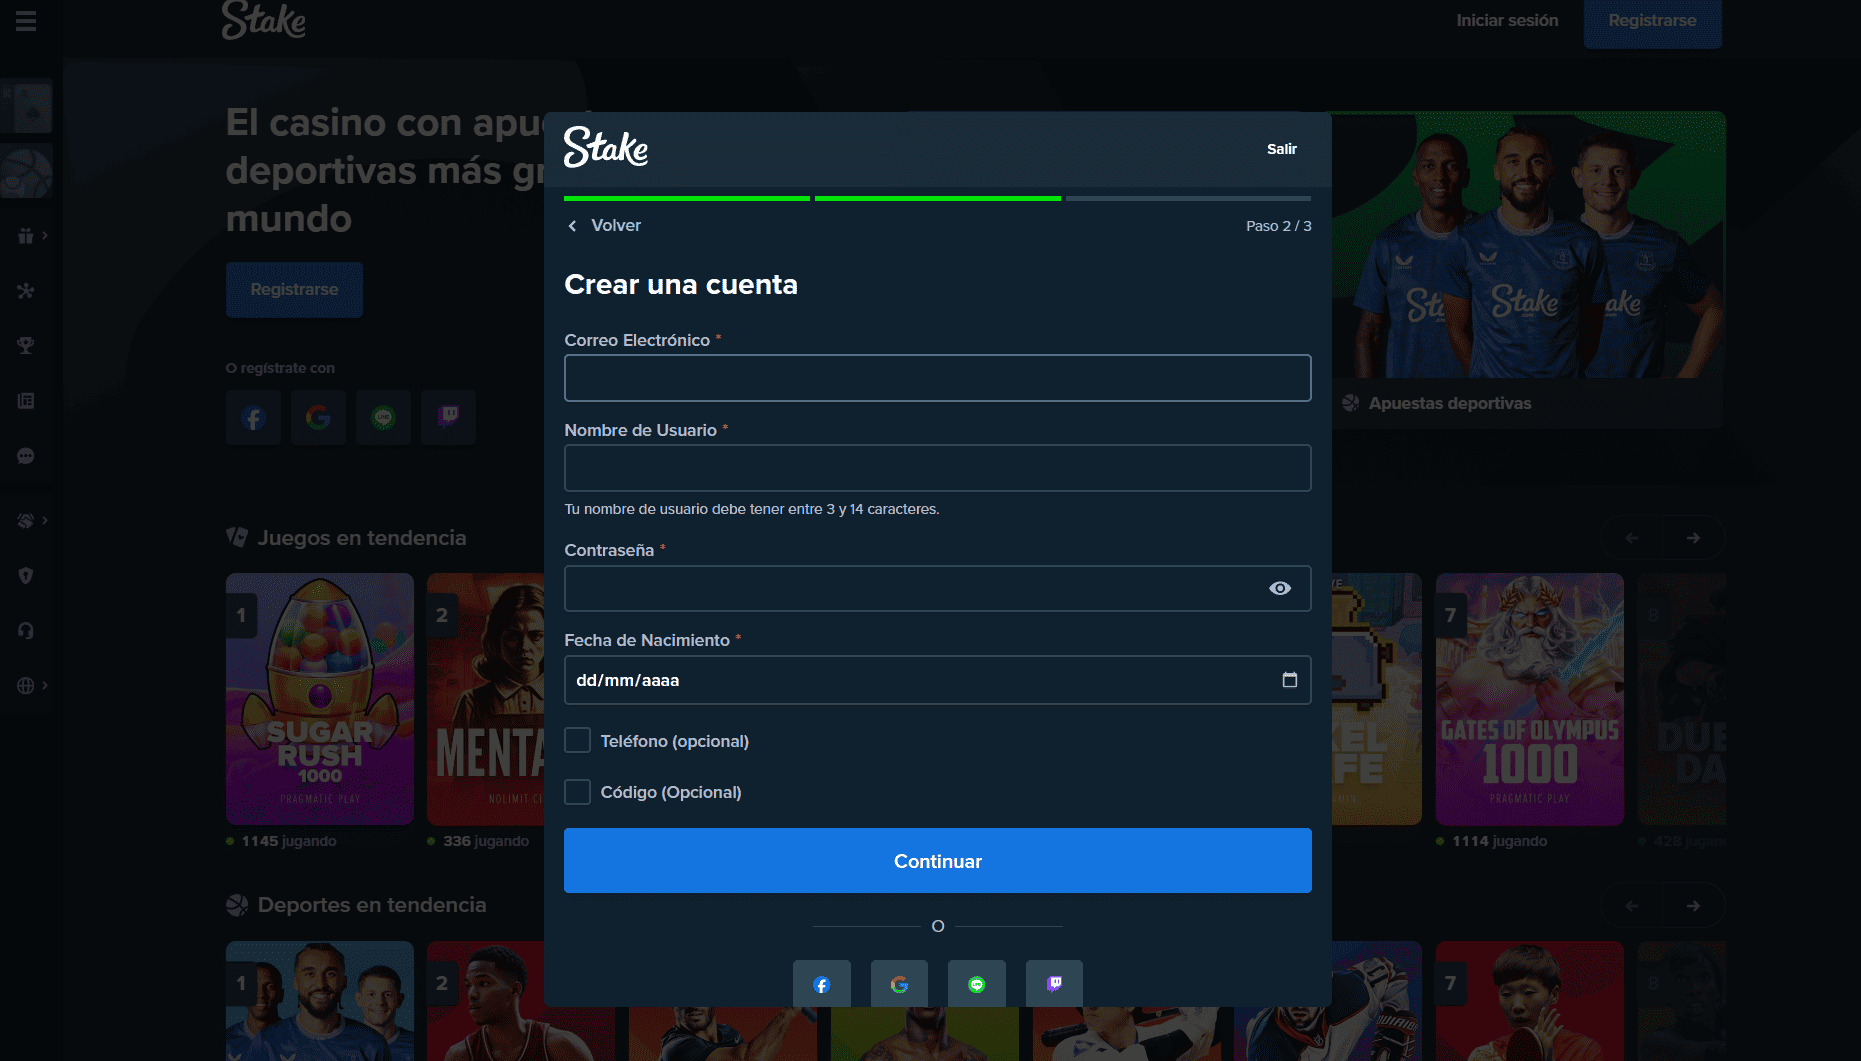Click the Continuar button
1861x1061 pixels.
938,861
